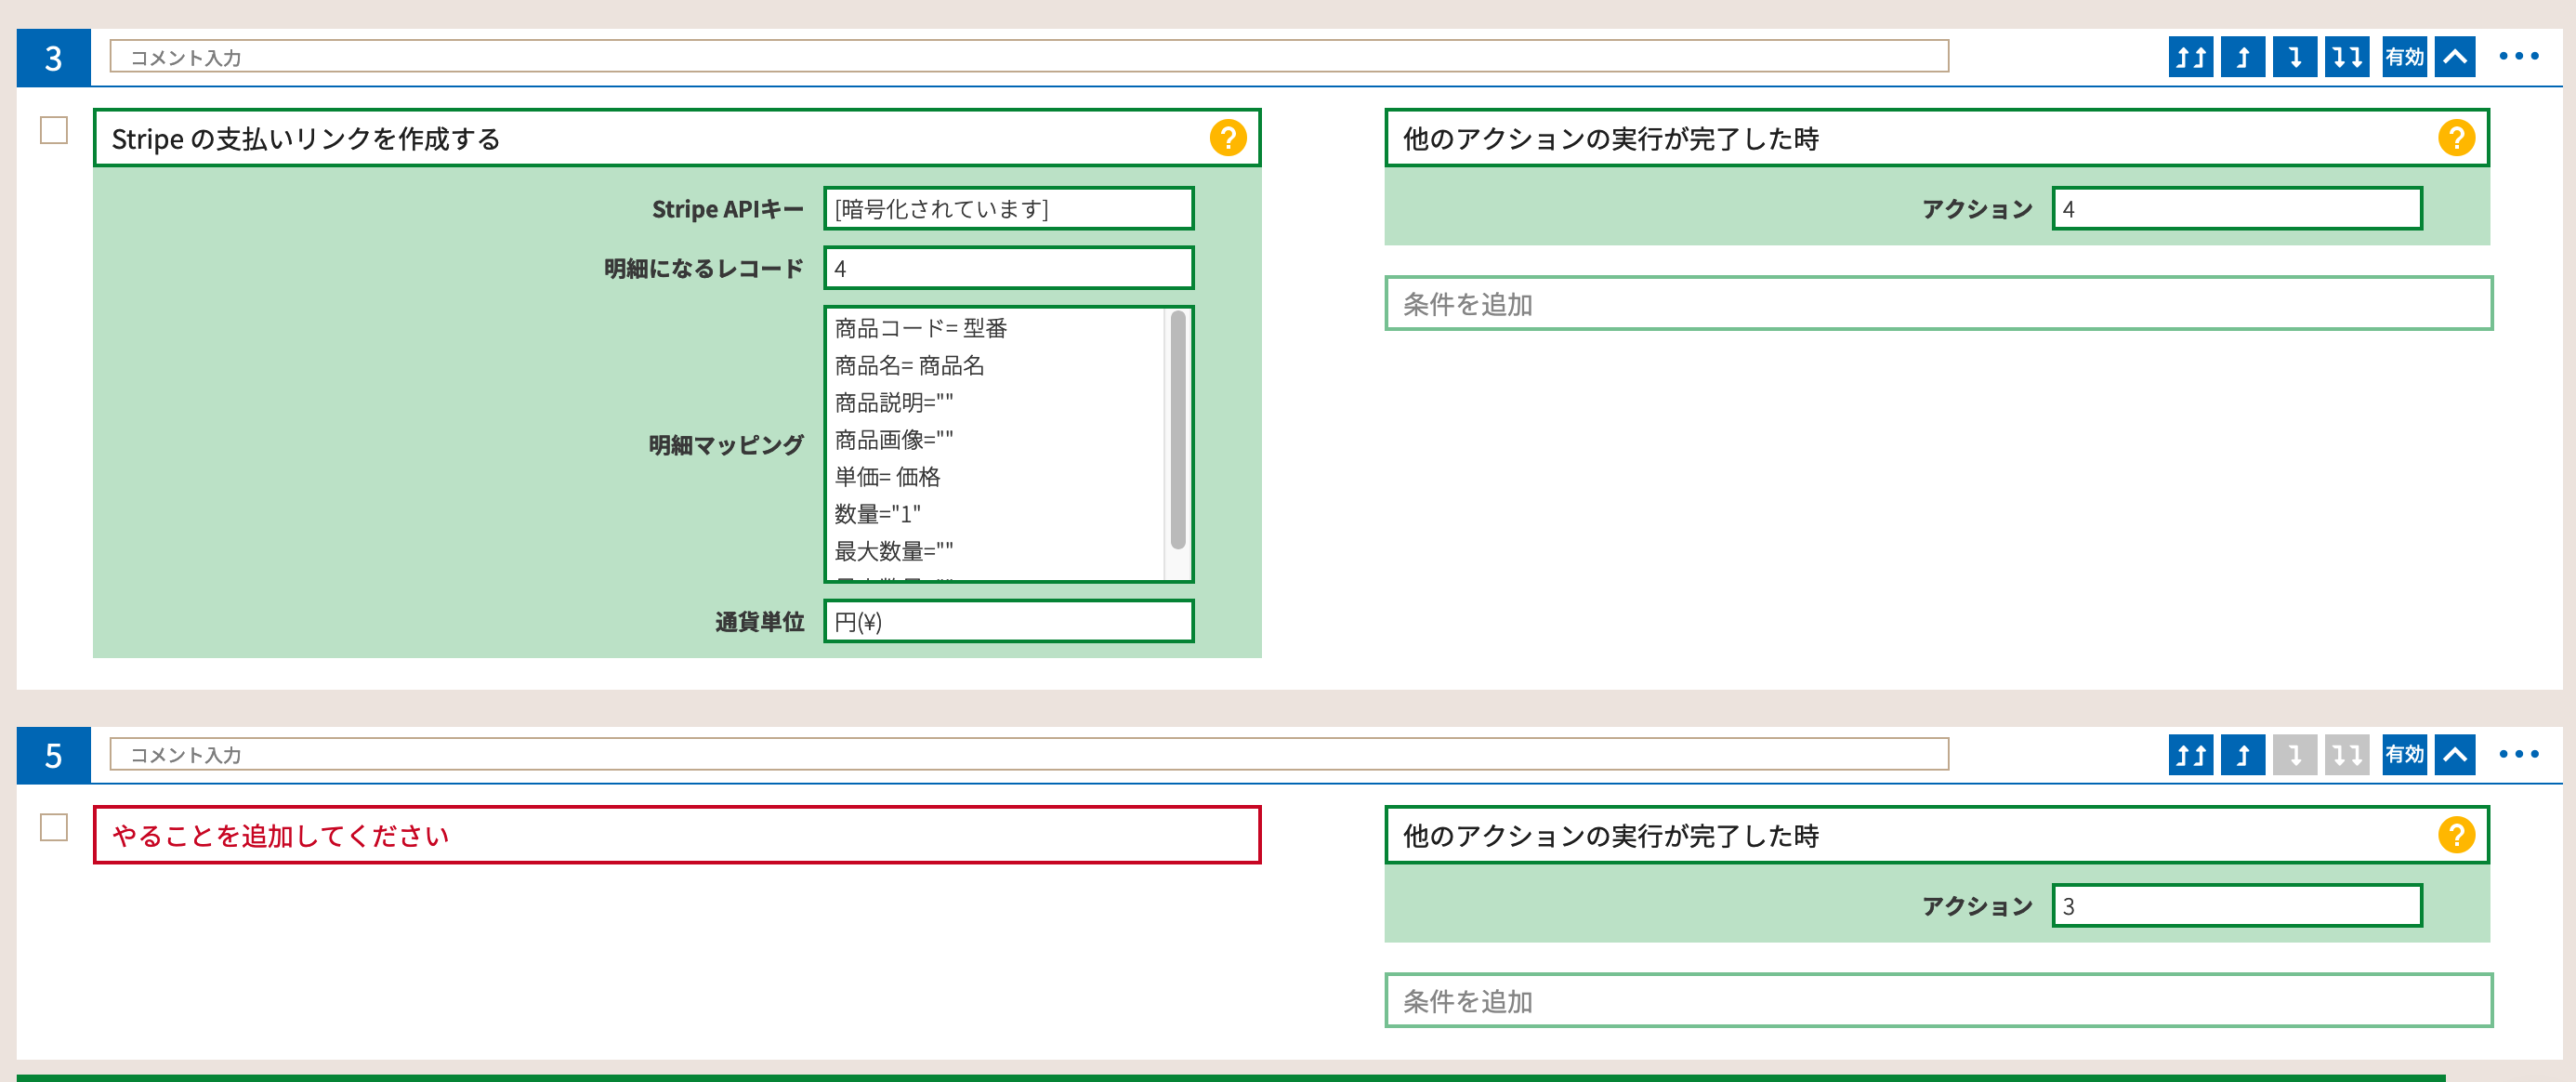Open help for Stripe の支払いリンクを作成する

point(1228,139)
